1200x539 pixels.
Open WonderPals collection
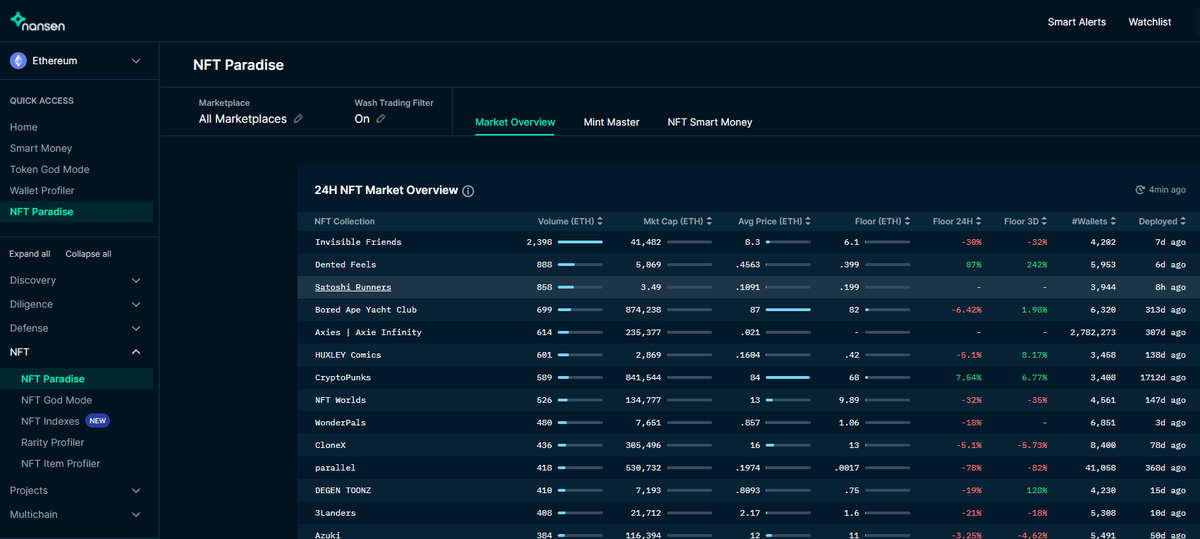coord(340,423)
